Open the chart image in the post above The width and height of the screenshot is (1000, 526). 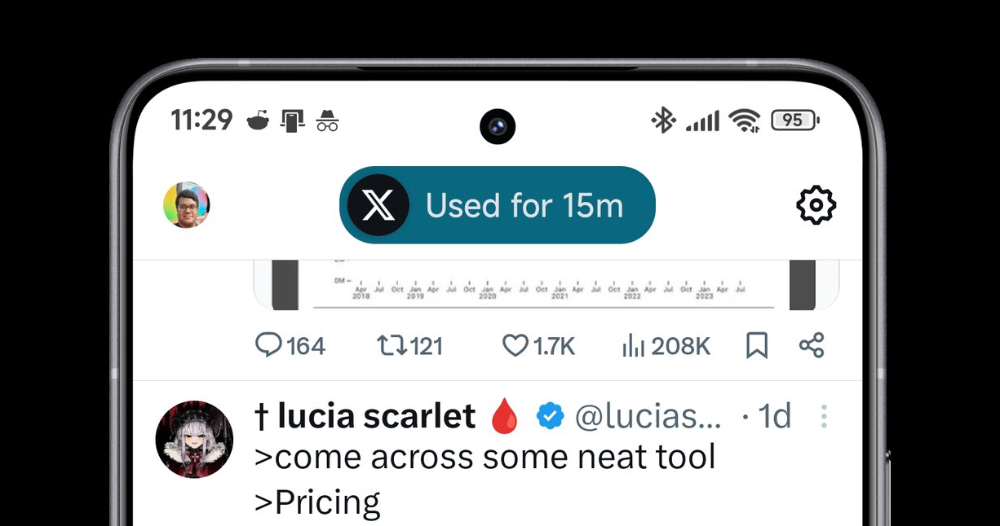[x=546, y=285]
